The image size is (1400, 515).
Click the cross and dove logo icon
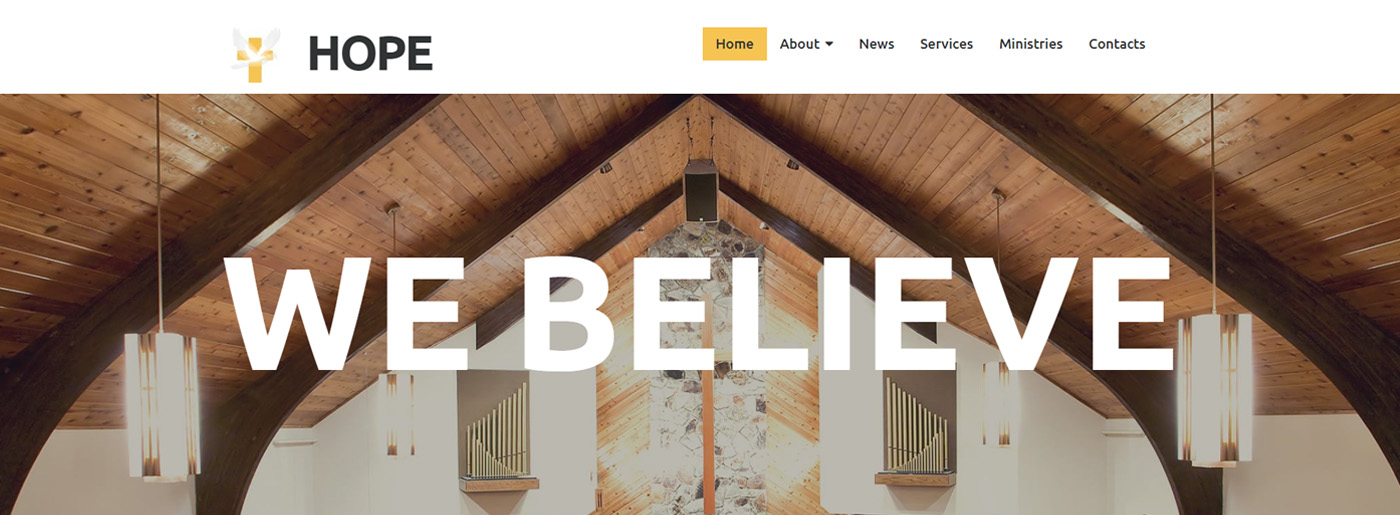click(x=256, y=54)
